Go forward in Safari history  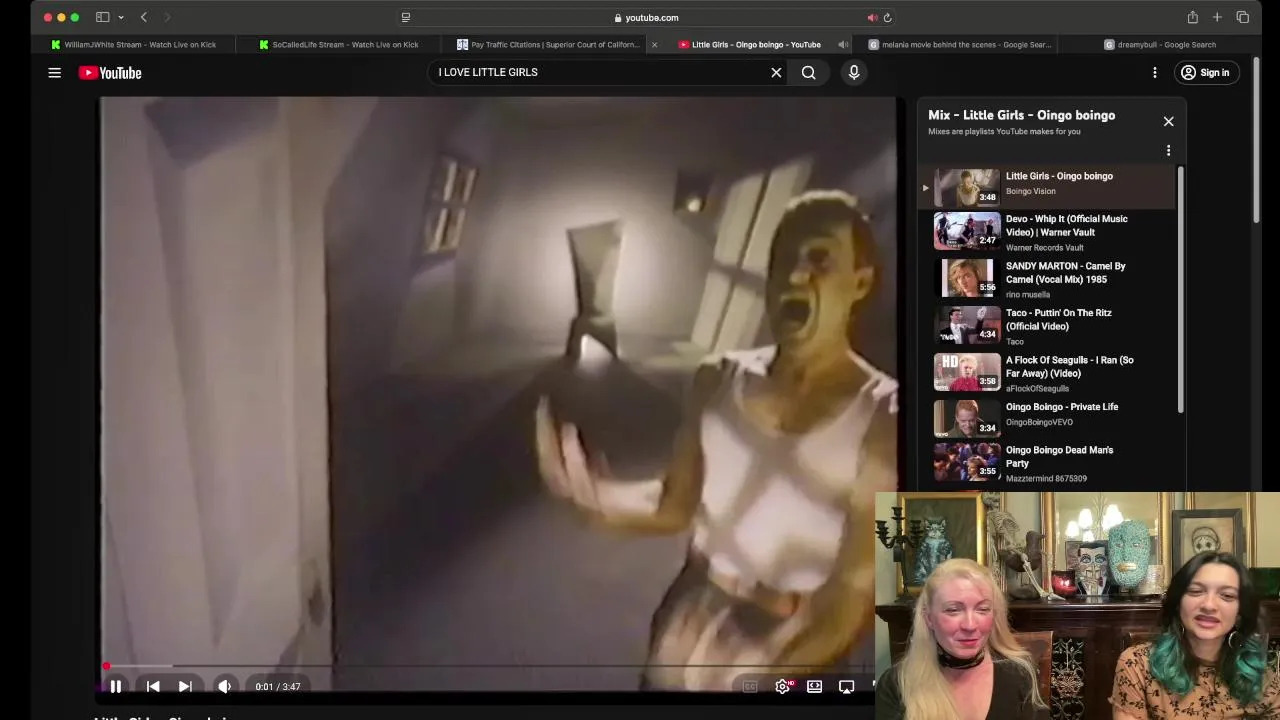point(167,17)
